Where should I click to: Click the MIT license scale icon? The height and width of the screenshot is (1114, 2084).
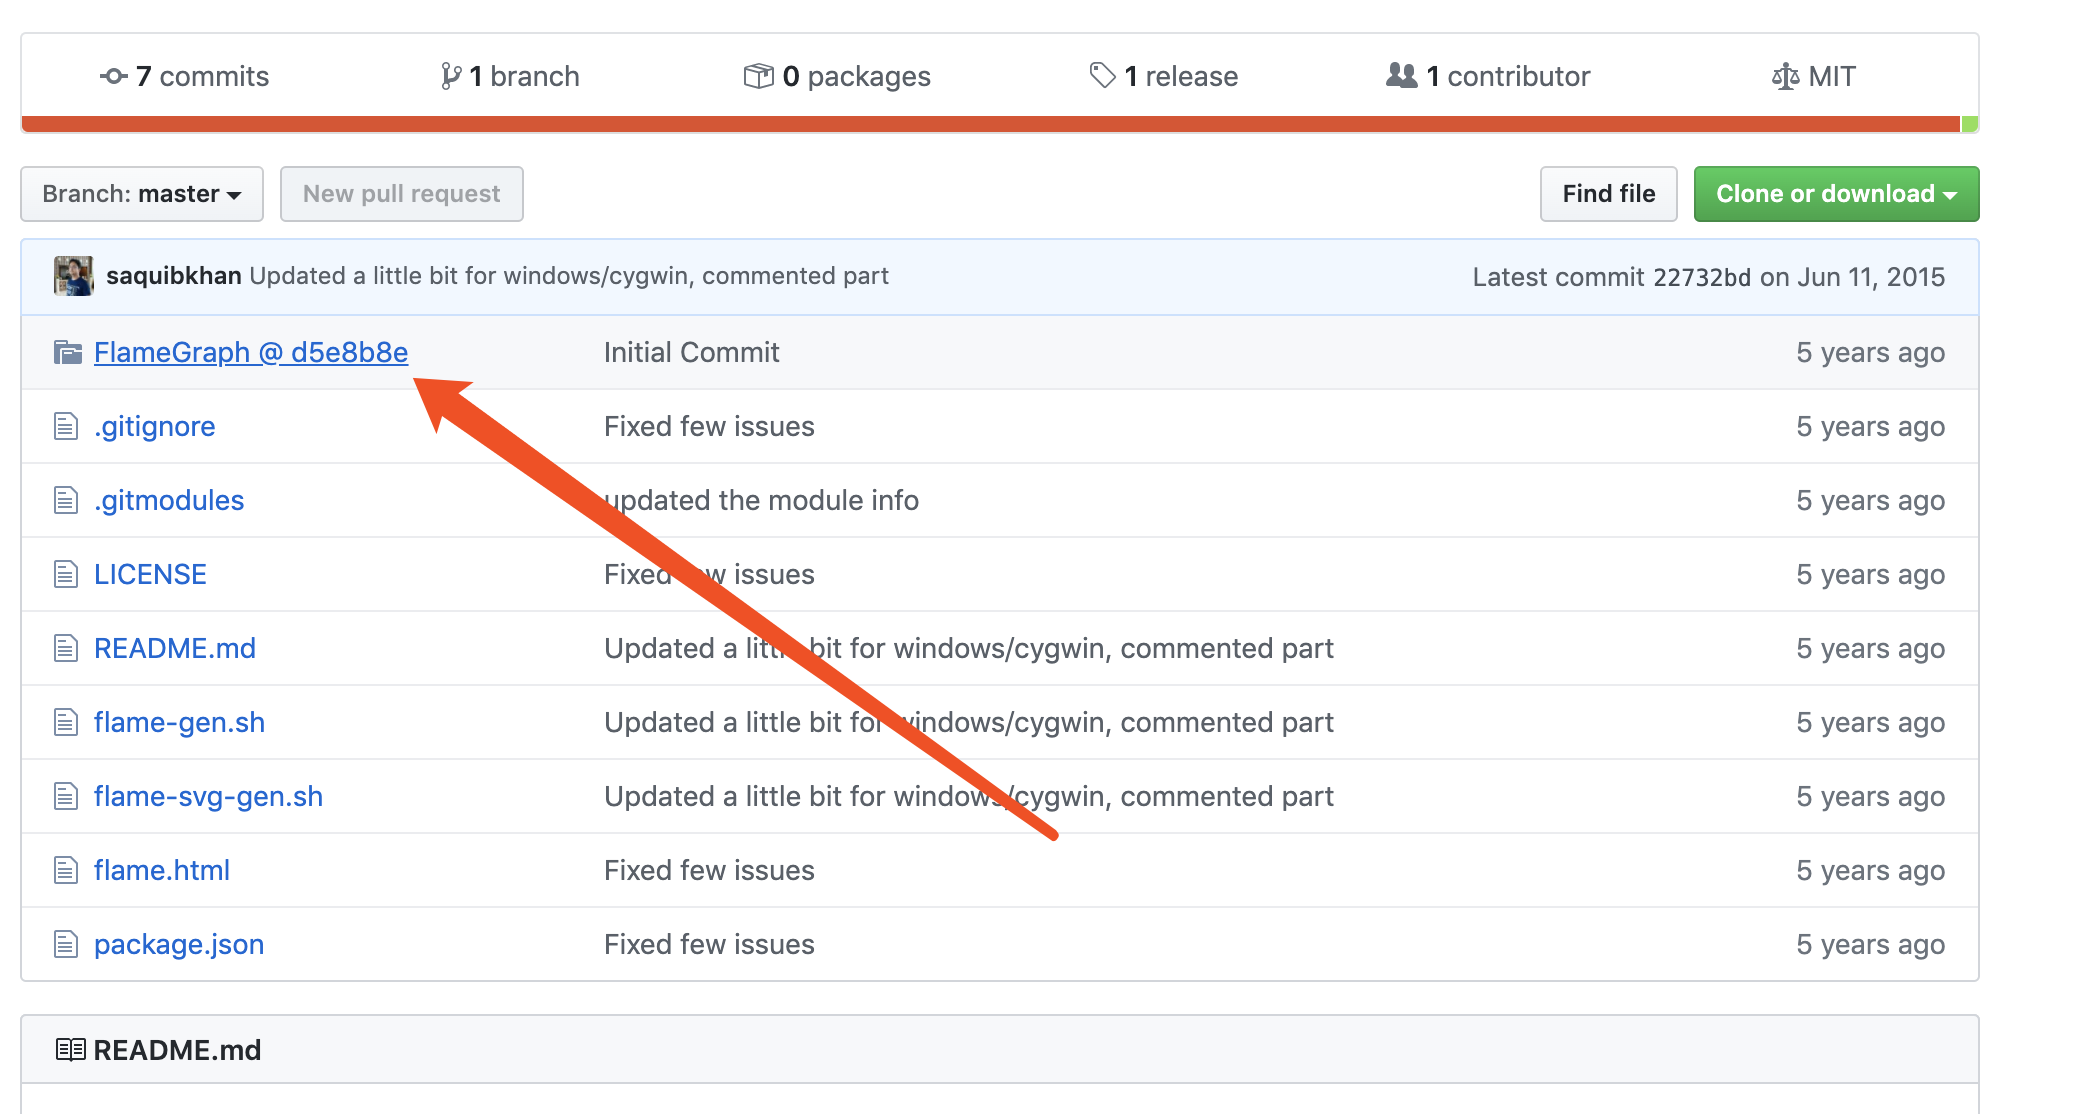(x=1785, y=76)
